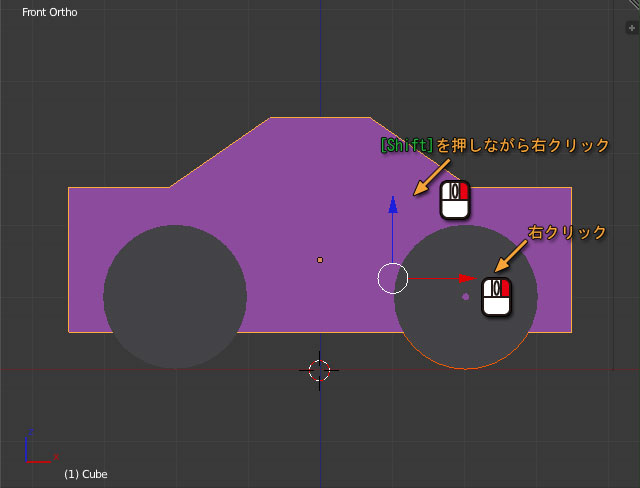Screen dimensions: 640x488
Task: Click the "右クリック" annotation text
Action: 567,232
